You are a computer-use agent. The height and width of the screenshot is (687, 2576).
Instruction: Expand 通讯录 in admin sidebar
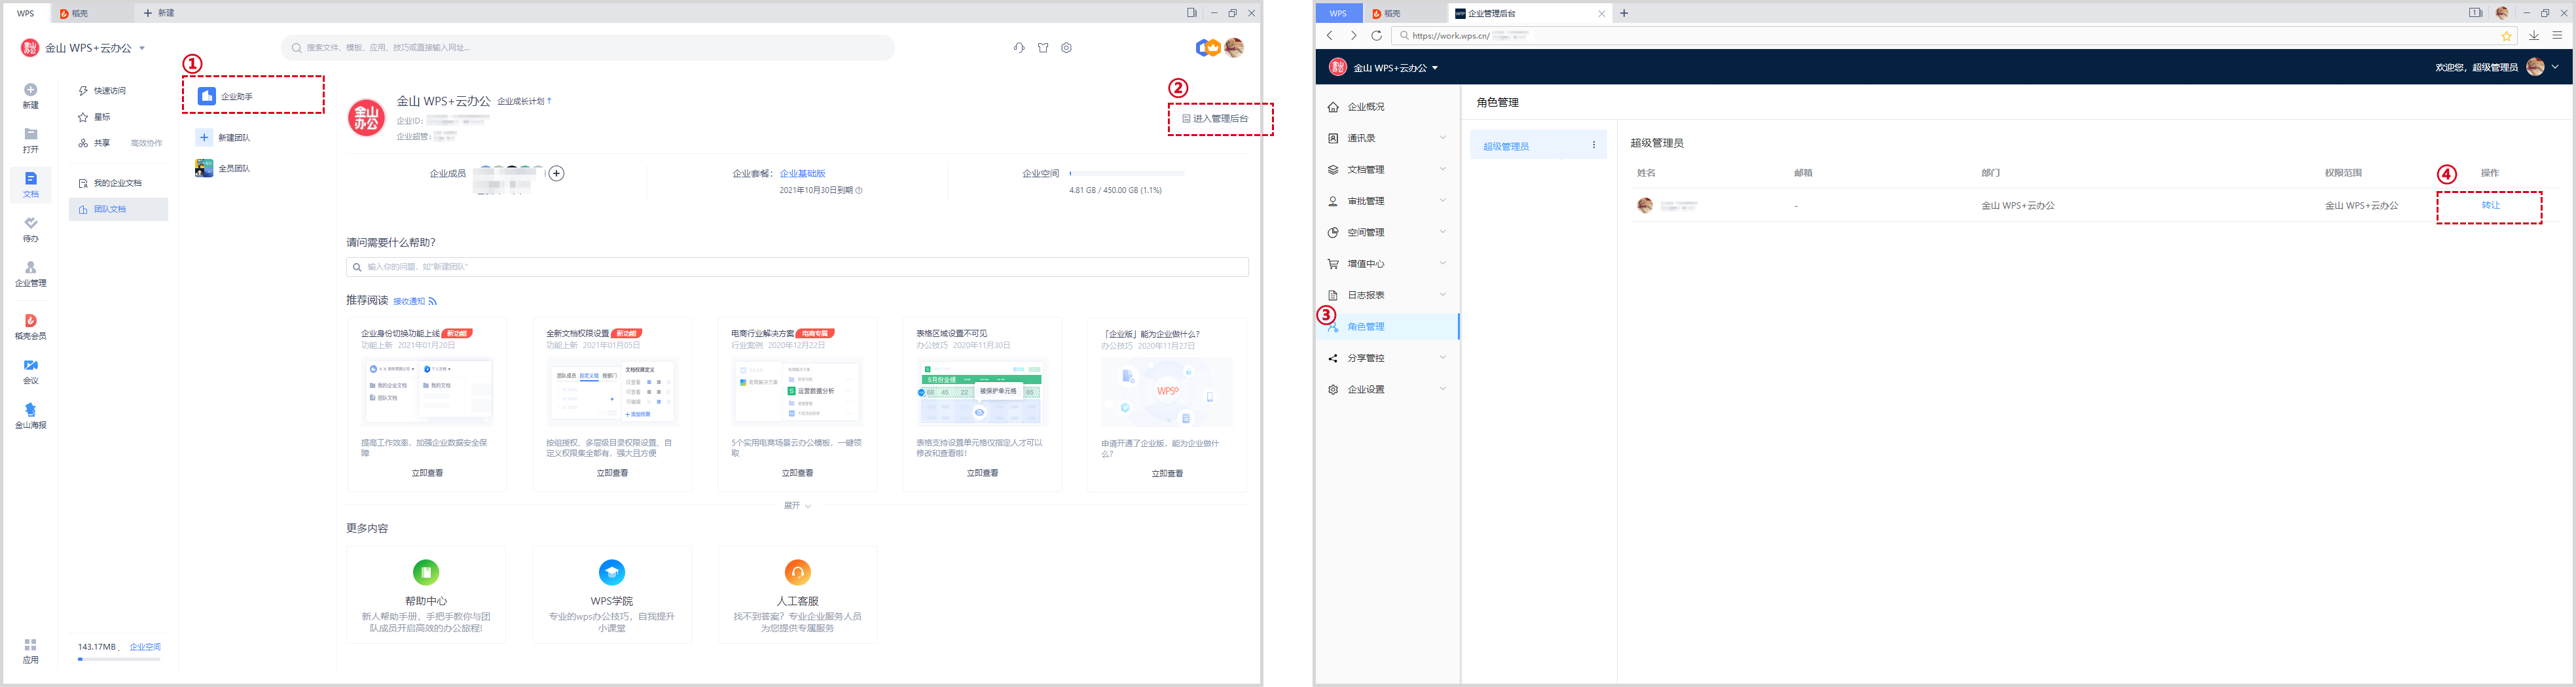pyautogui.click(x=1388, y=138)
